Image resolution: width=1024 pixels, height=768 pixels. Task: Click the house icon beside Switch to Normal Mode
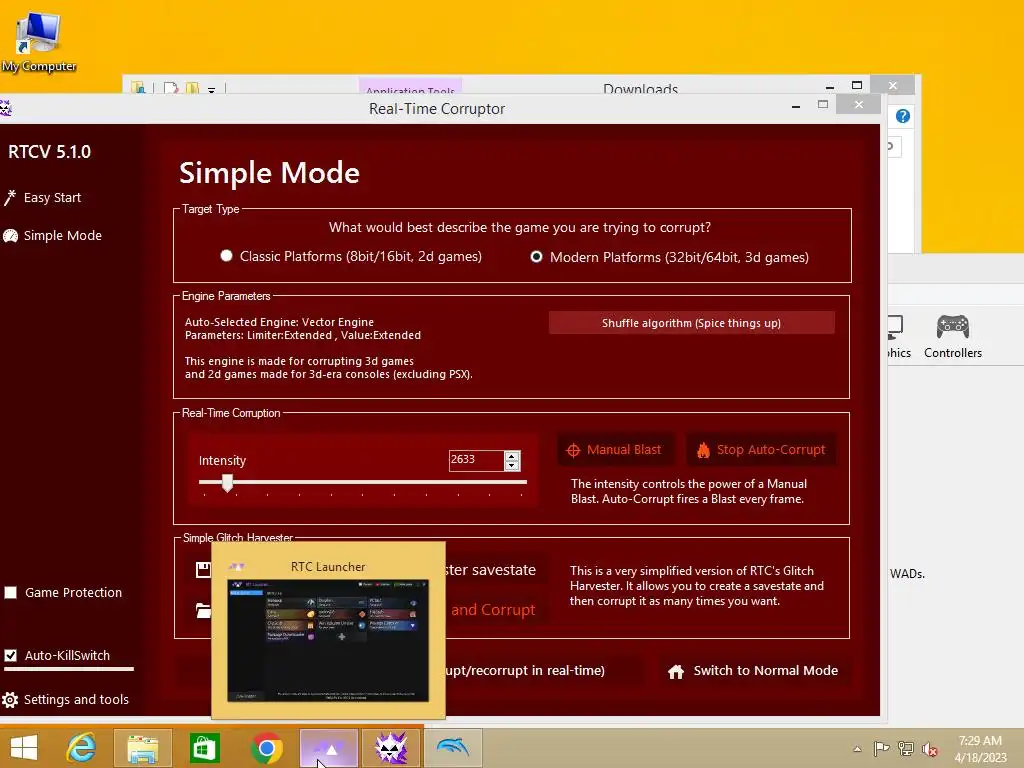pyautogui.click(x=676, y=671)
